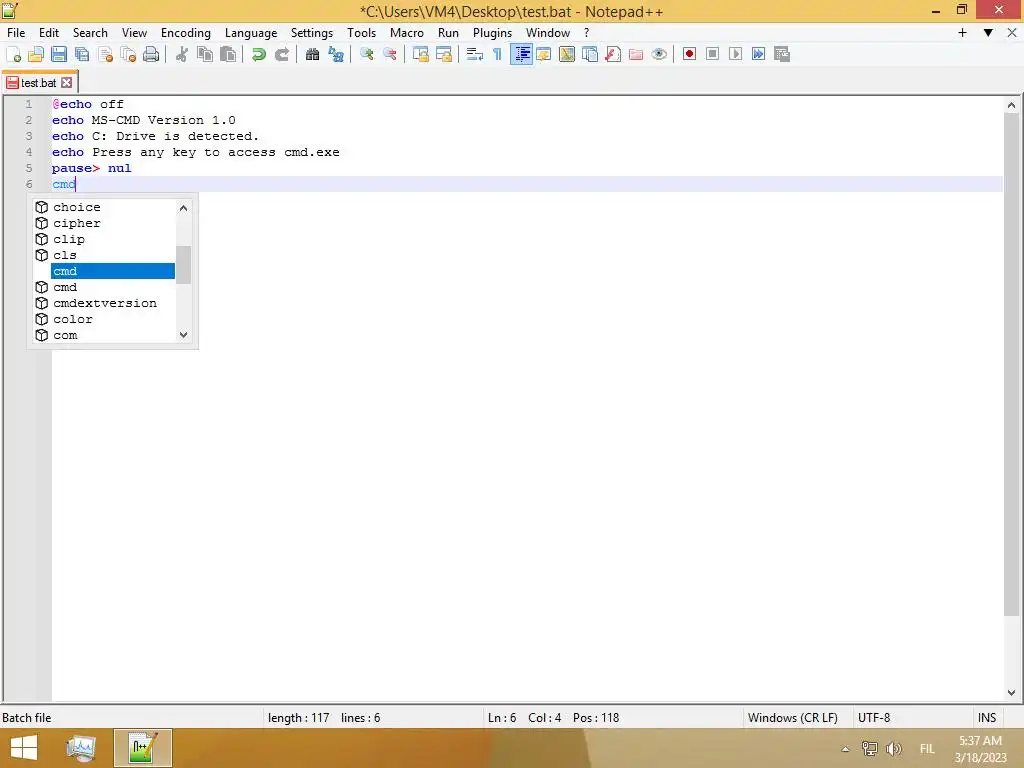Click the plus button beside the menu bar
The width and height of the screenshot is (1024, 768).
pyautogui.click(x=962, y=33)
